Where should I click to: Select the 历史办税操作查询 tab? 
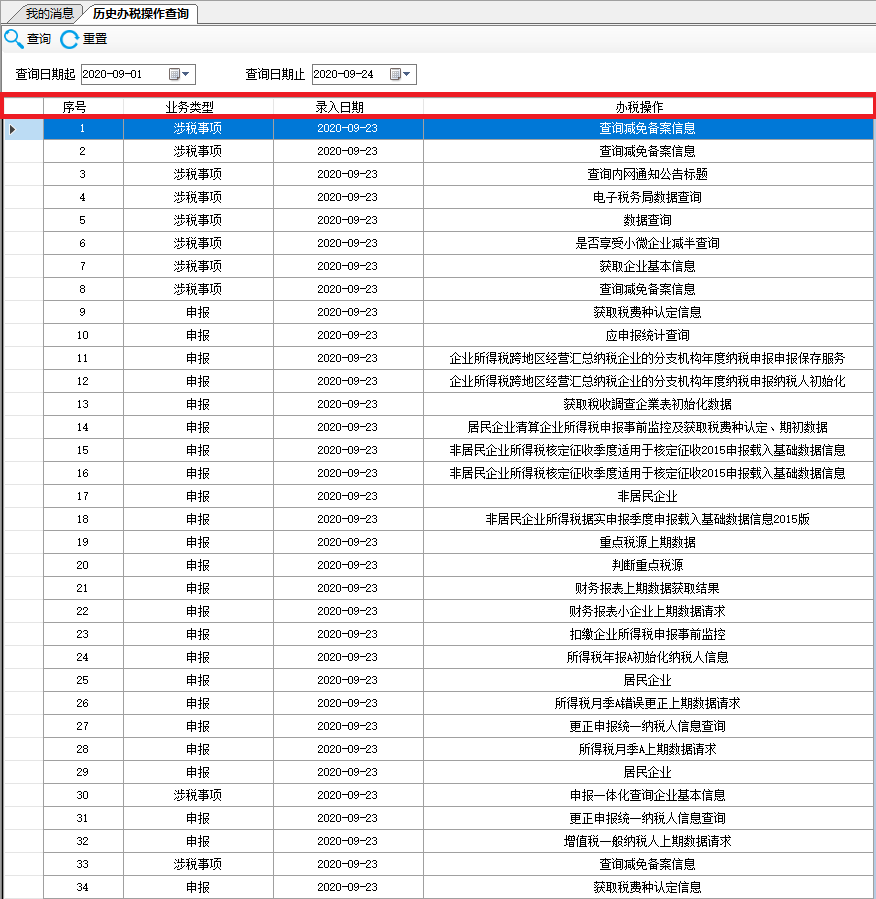click(141, 13)
